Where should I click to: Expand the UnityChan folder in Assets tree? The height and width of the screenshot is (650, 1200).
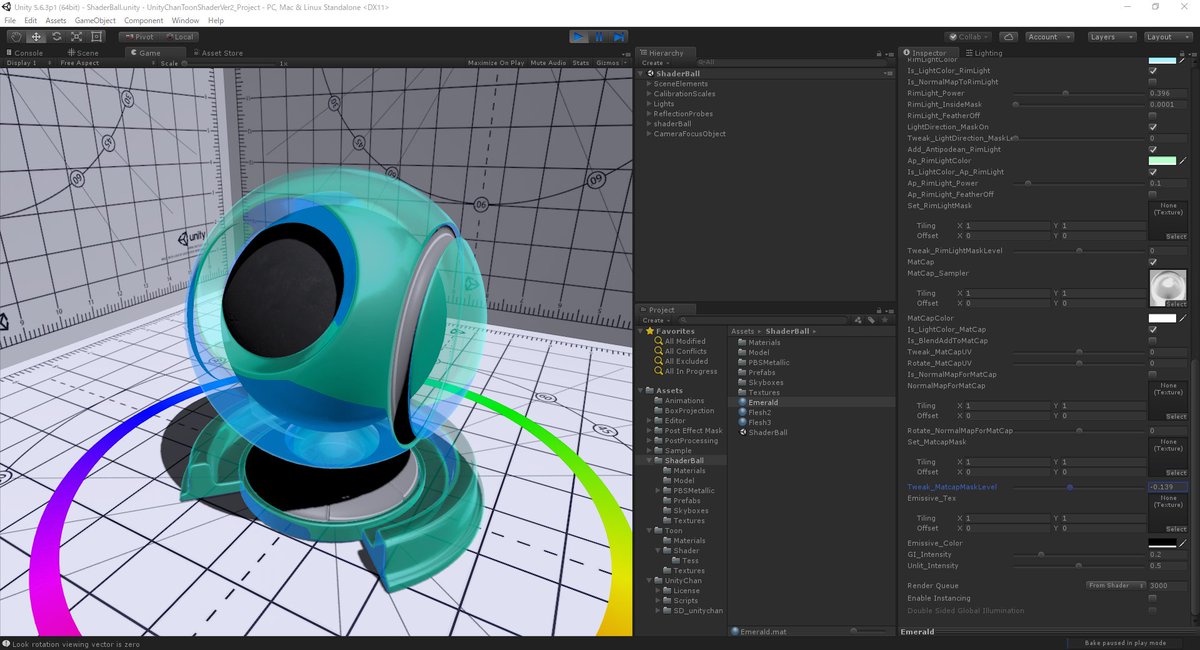tap(649, 581)
